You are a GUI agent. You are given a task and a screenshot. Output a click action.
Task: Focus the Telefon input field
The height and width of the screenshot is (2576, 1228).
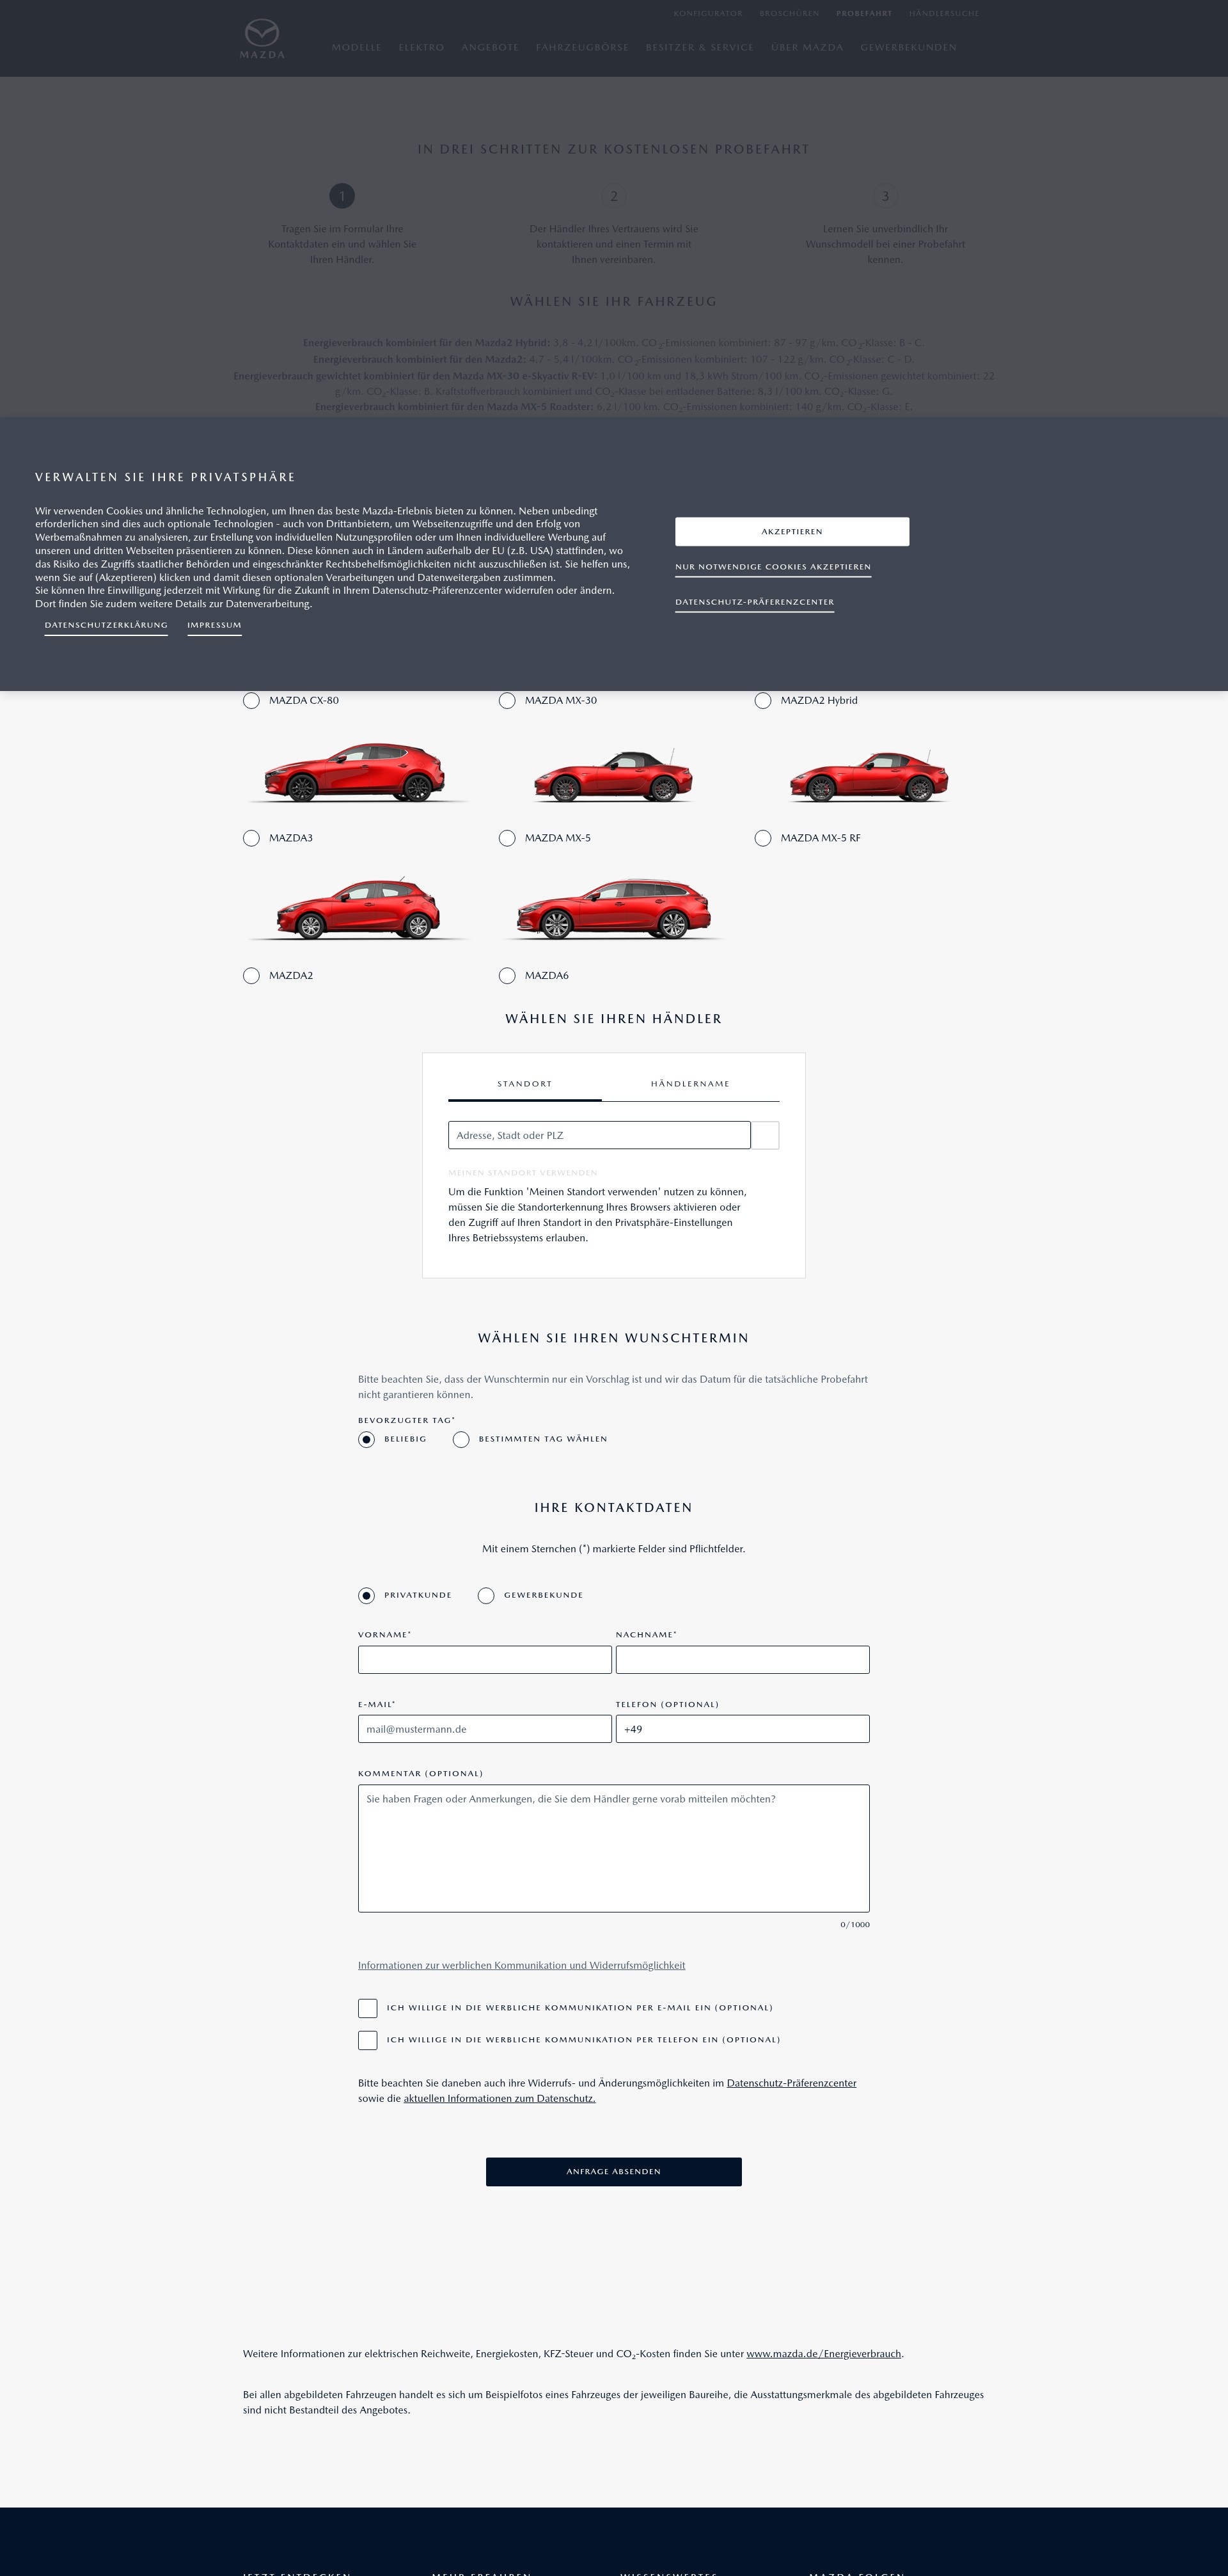pos(743,1729)
